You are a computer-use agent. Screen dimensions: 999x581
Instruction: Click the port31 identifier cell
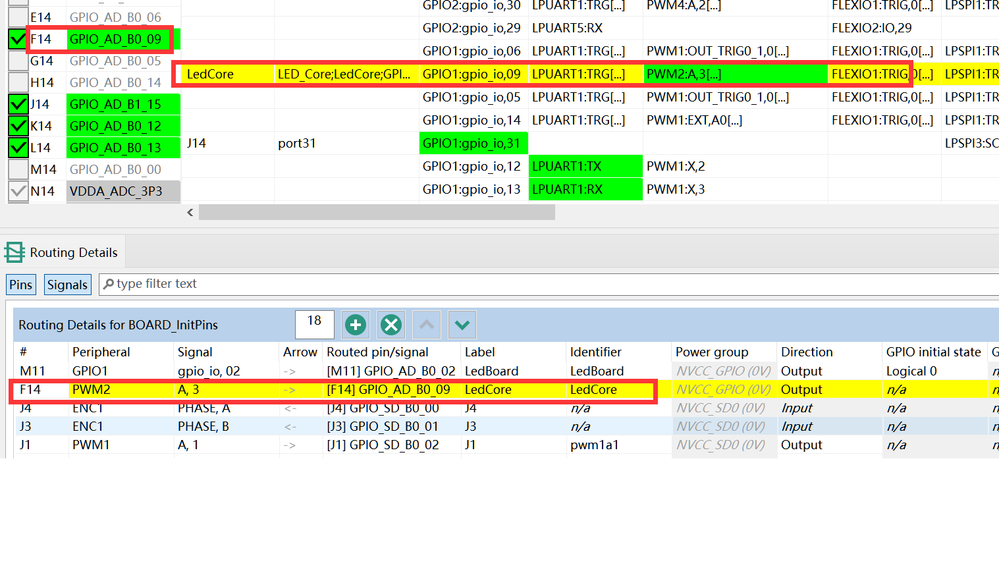click(297, 143)
